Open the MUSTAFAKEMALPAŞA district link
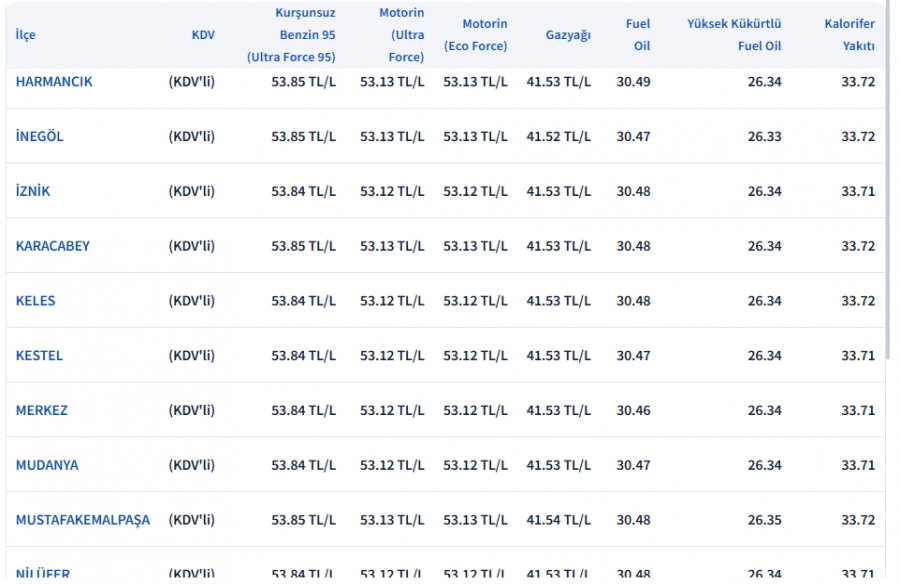 83,520
